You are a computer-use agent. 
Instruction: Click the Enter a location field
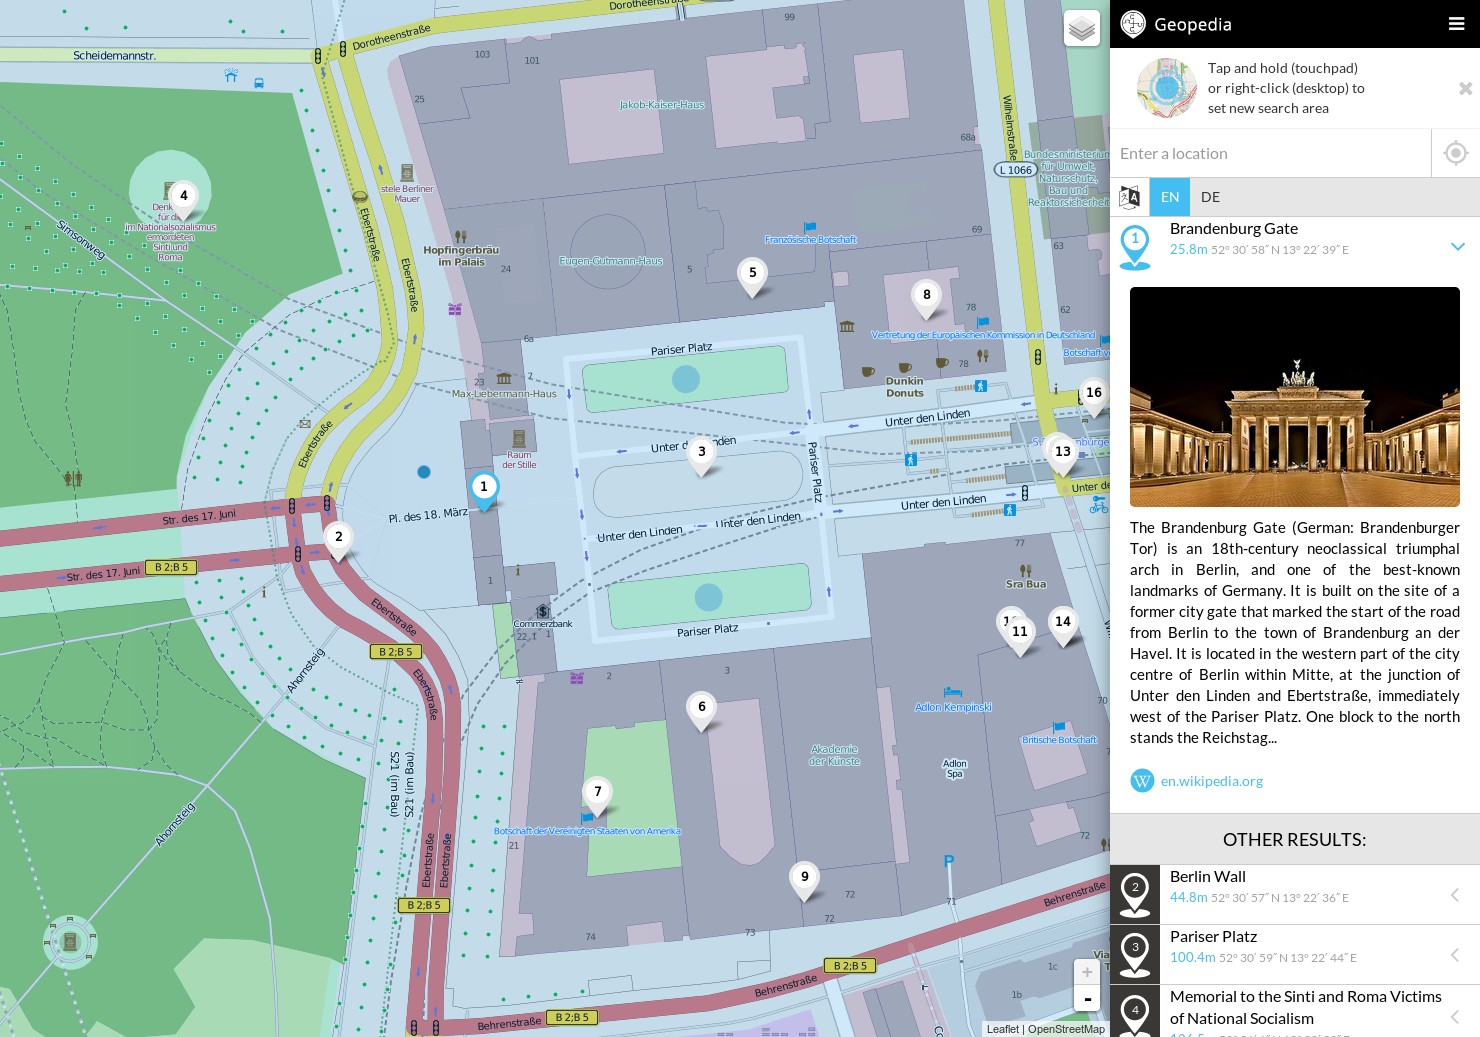1270,153
